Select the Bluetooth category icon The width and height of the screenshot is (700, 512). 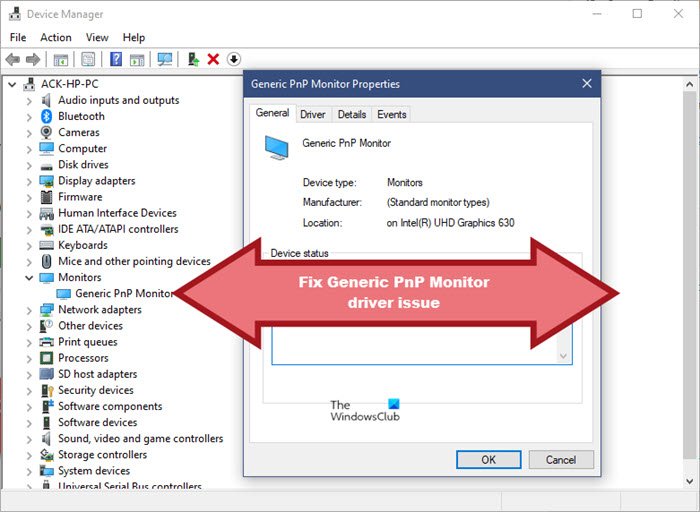pyautogui.click(x=46, y=117)
